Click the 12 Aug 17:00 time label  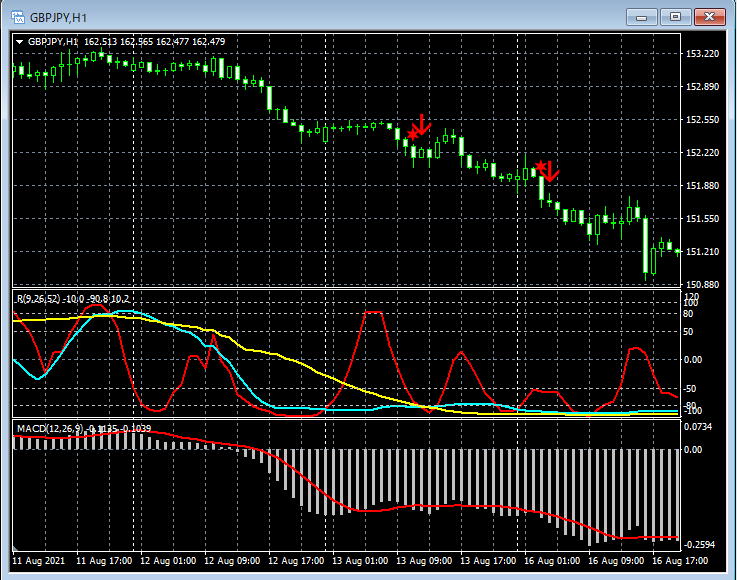tap(297, 561)
